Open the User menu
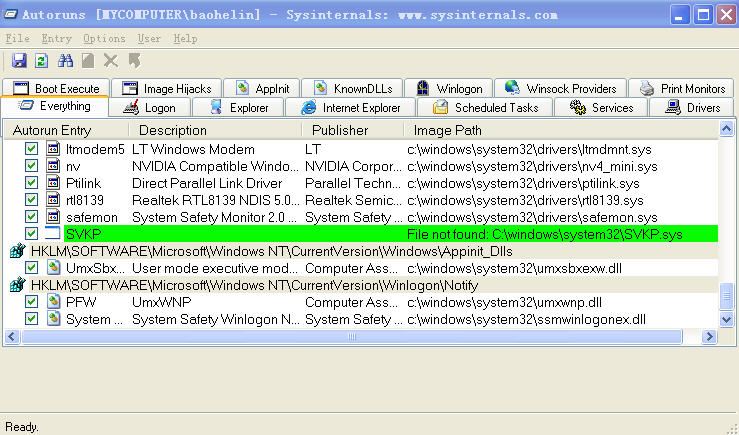This screenshot has height=435, width=739. [149, 38]
